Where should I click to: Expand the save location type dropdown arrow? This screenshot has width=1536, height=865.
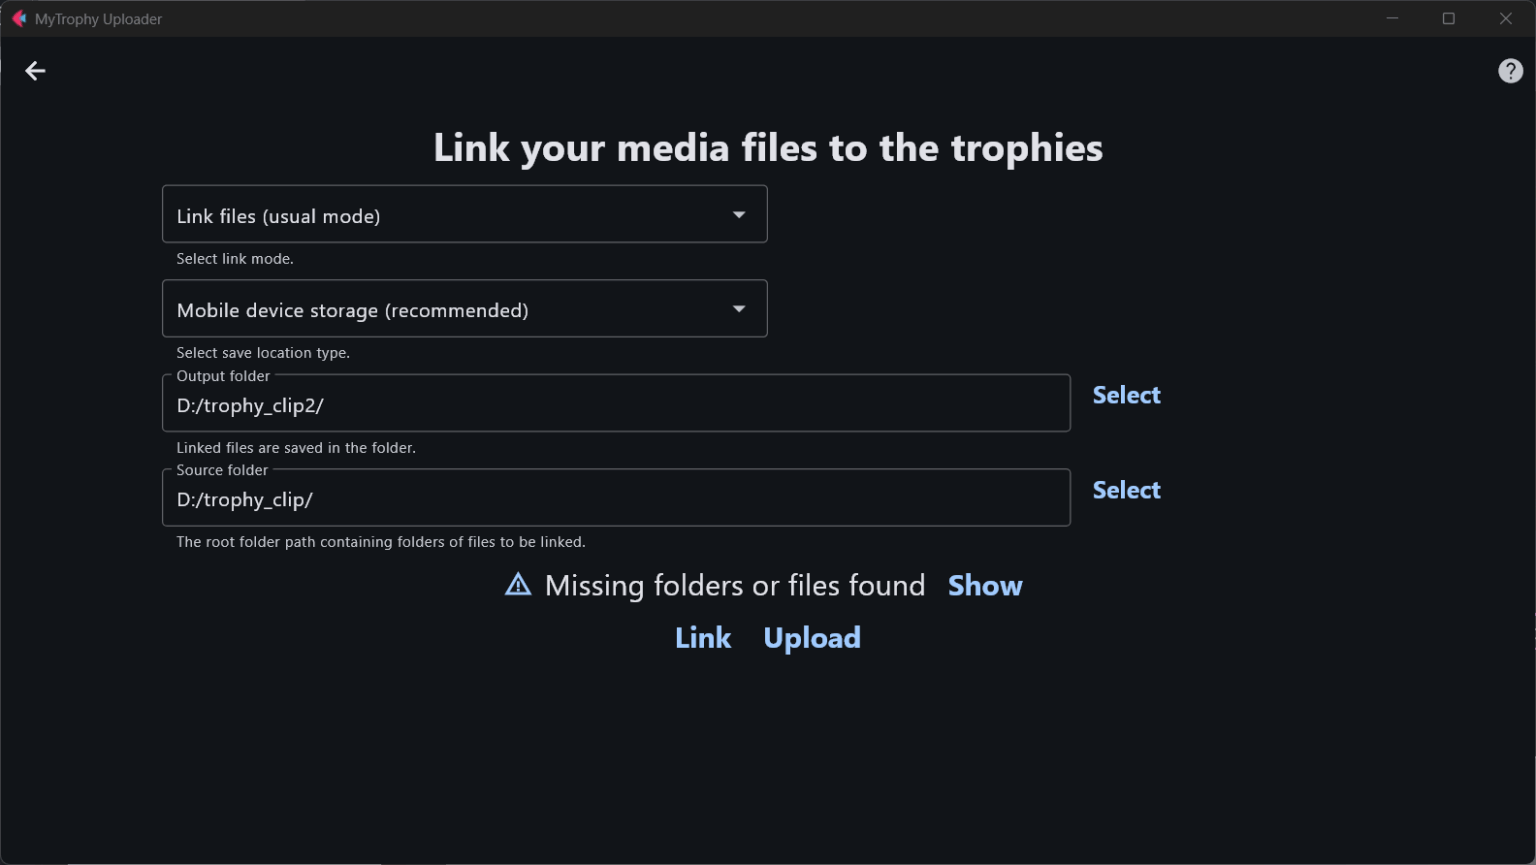click(x=739, y=309)
